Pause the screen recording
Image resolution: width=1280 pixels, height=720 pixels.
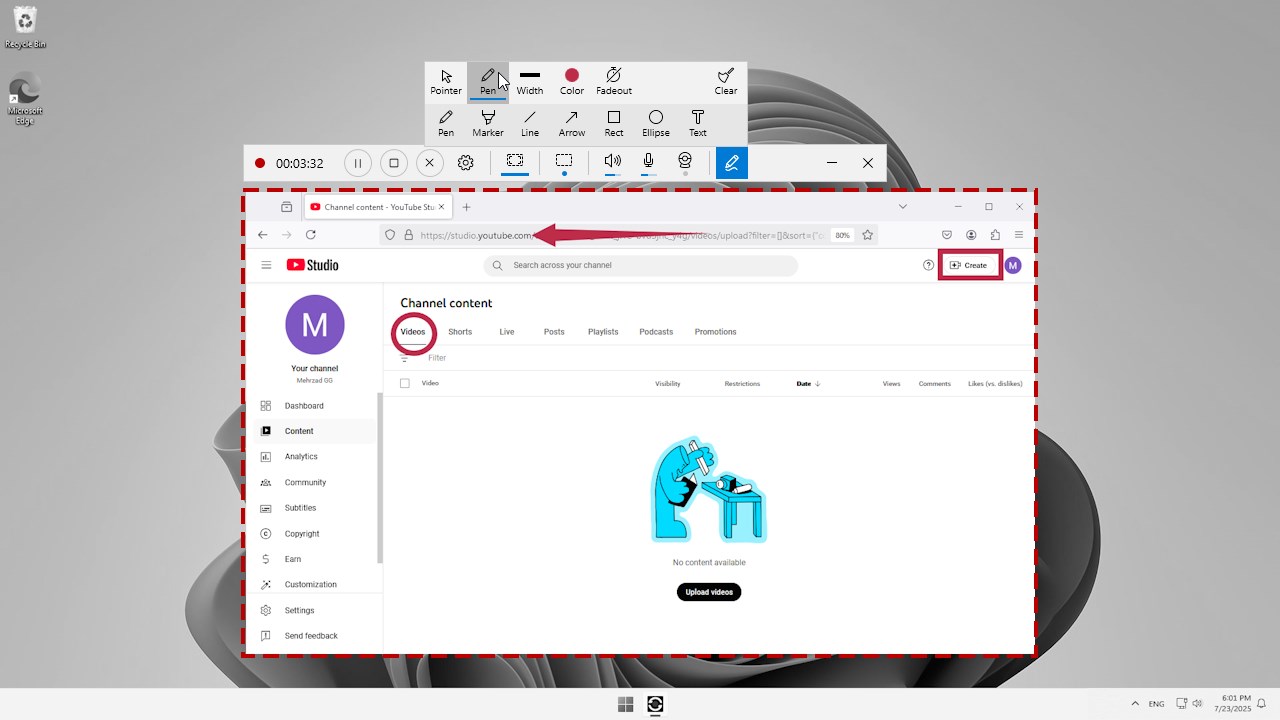coord(357,162)
